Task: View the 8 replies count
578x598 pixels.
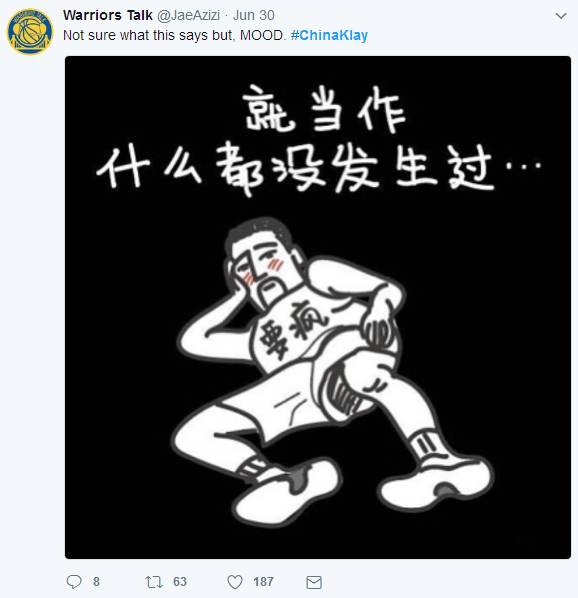Action: click(96, 582)
